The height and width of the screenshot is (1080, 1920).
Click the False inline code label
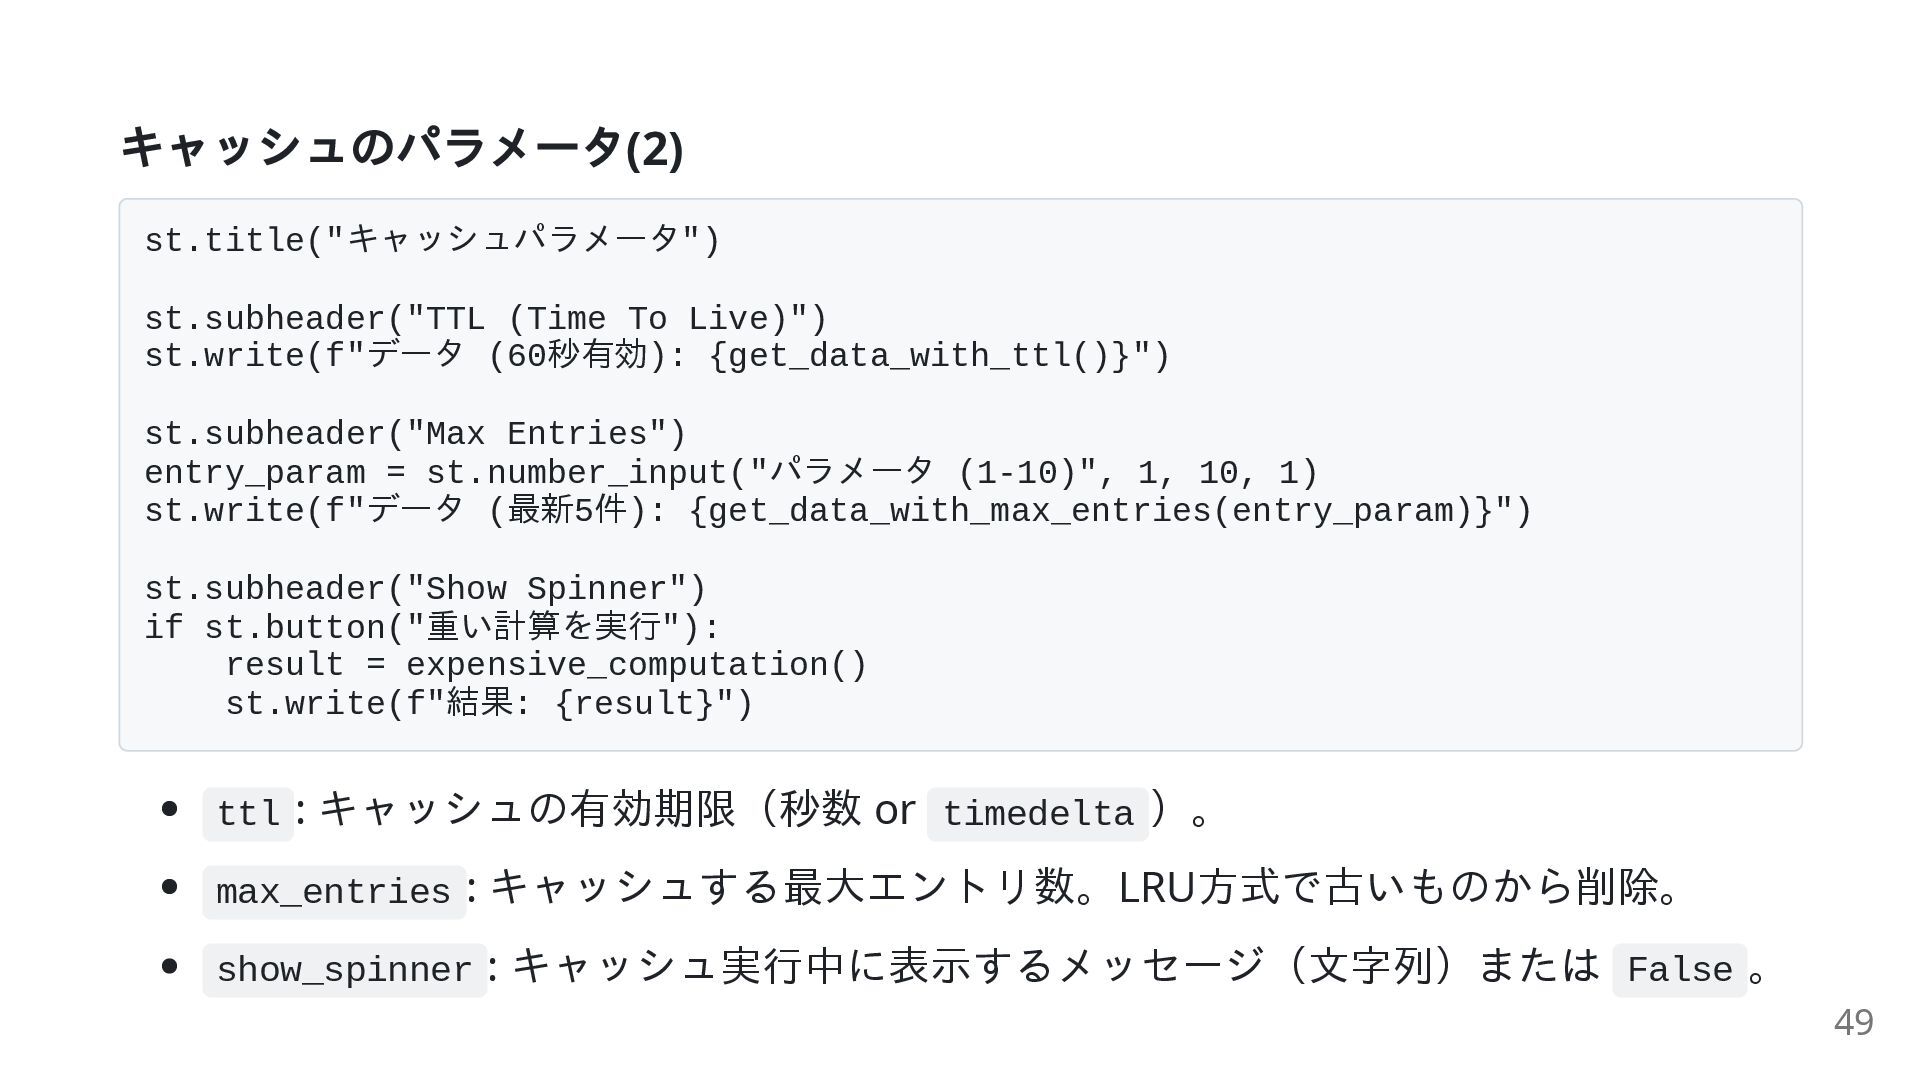click(1679, 970)
